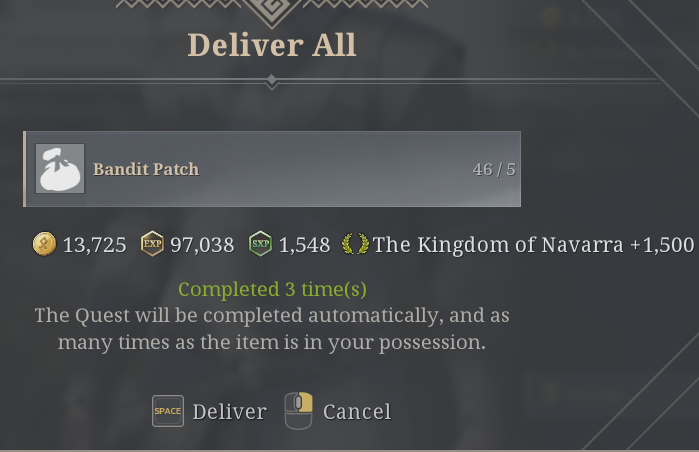
Task: Click The Kingdom of Navarra +1,500 reward
Action: (533, 245)
